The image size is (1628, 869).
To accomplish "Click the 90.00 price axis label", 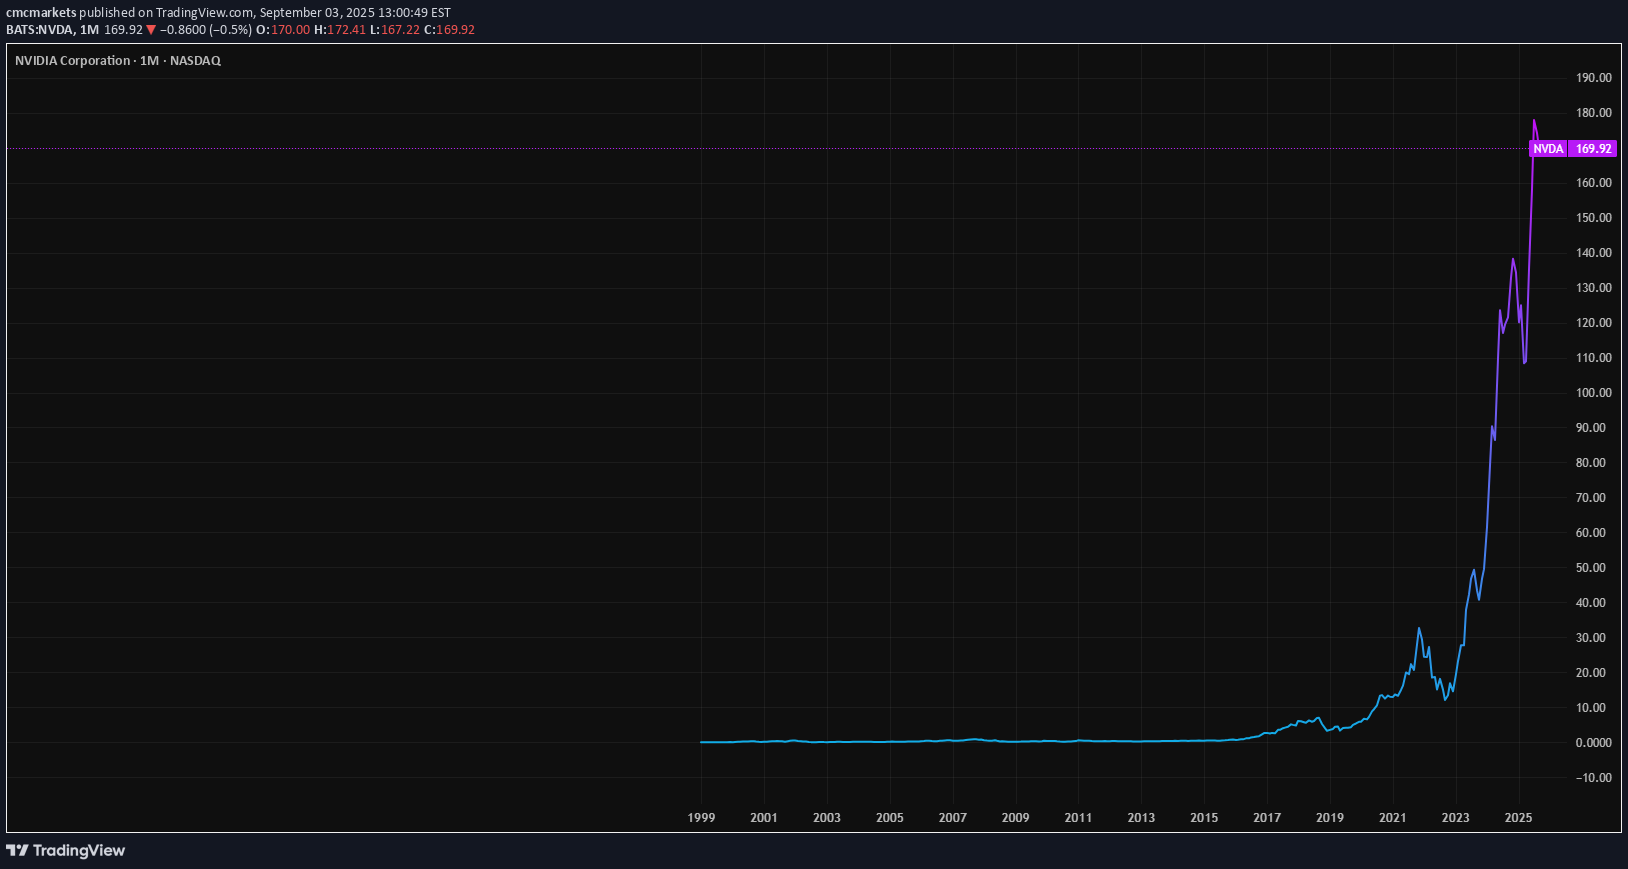I will tap(1591, 428).
